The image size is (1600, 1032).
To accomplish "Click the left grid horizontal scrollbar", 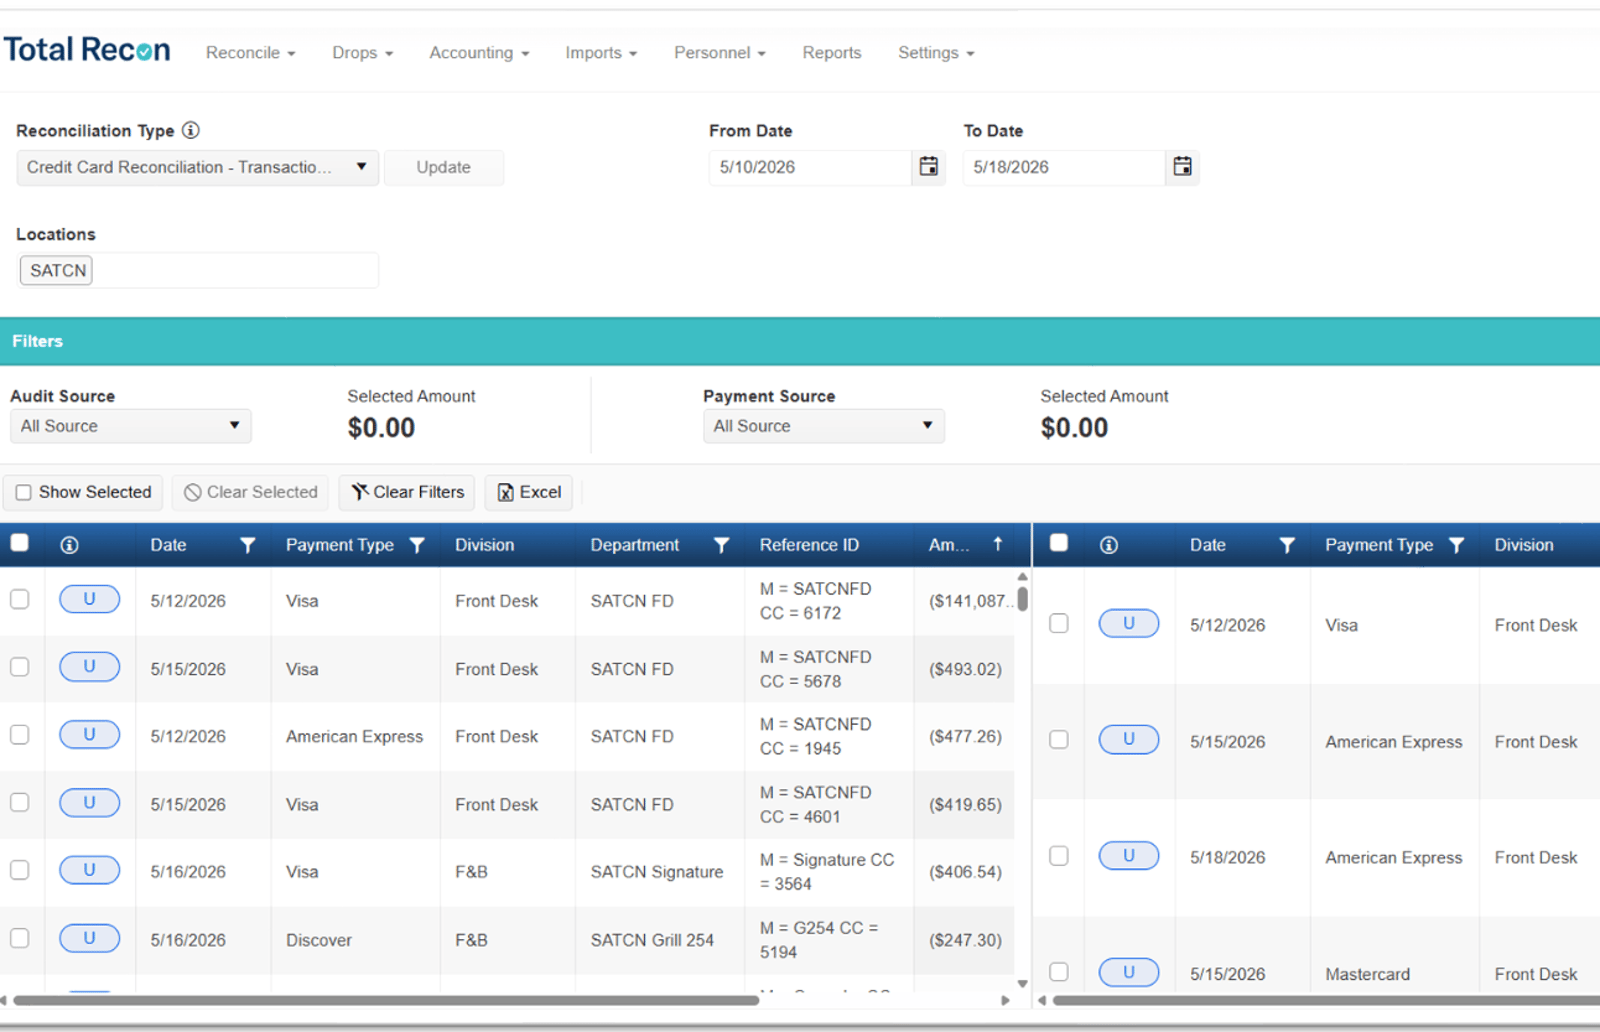I will (x=386, y=1000).
